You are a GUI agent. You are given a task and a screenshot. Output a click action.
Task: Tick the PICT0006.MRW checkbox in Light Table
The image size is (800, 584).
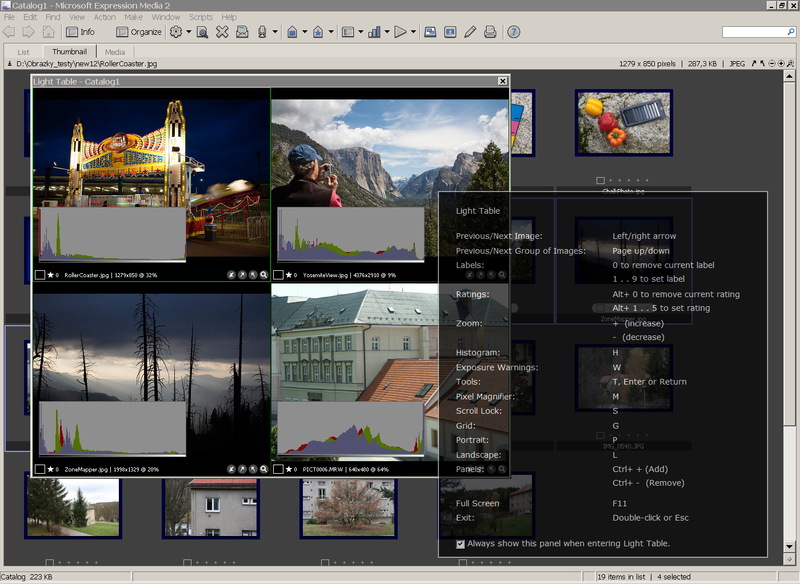tap(278, 469)
